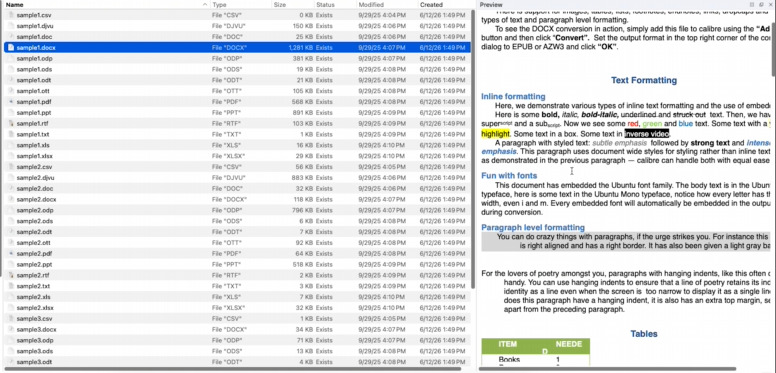Select the sample3.odp file name
This screenshot has width=776, height=373.
pos(35,340)
